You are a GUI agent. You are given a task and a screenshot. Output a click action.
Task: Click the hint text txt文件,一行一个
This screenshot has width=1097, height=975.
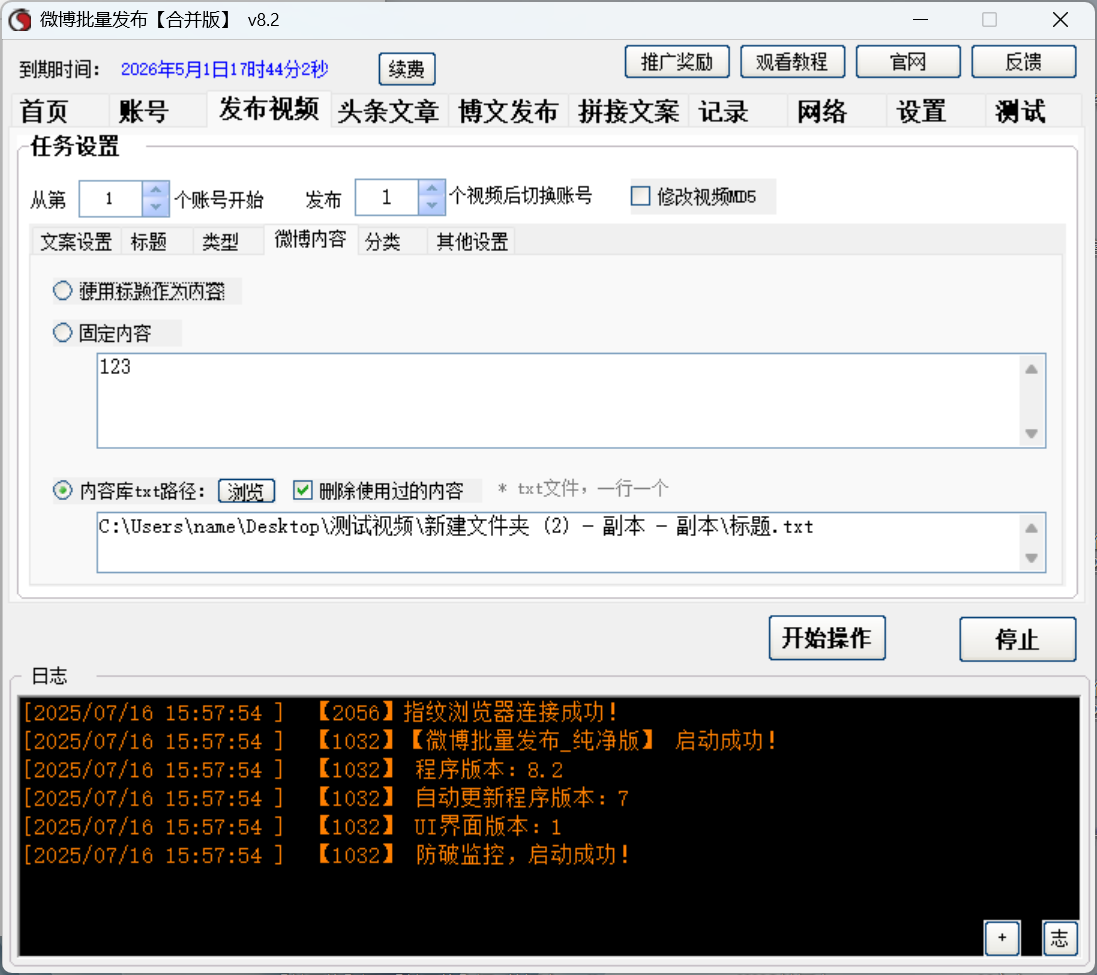tap(583, 488)
